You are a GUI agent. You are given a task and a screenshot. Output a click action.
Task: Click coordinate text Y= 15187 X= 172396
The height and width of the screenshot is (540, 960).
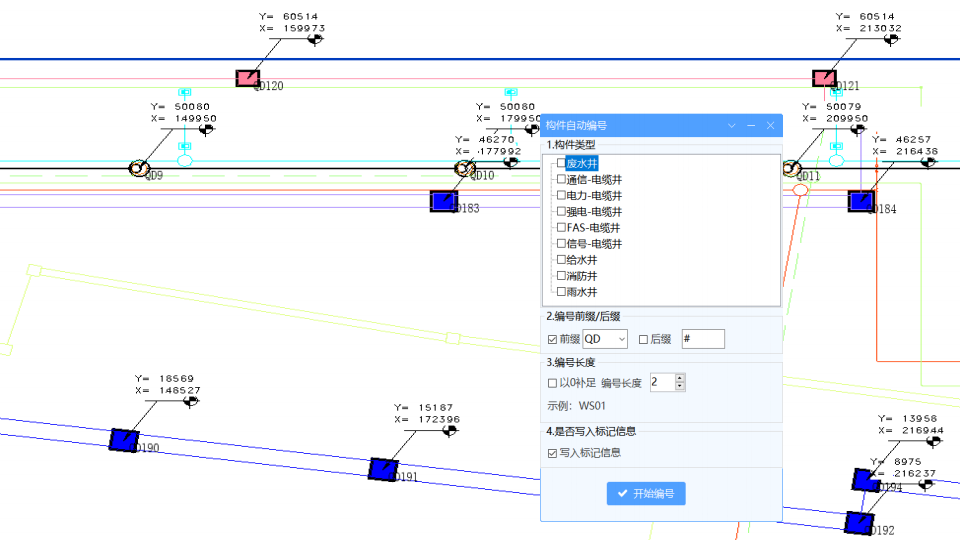[427, 413]
